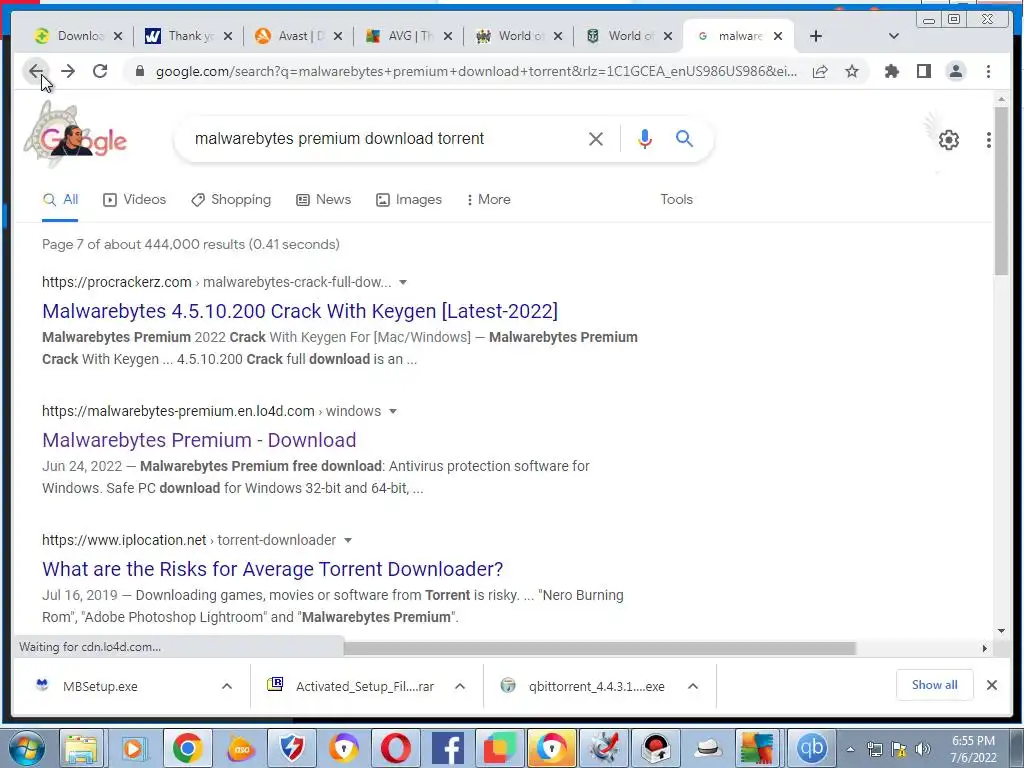This screenshot has height=768, width=1024.
Task: Open Facebook shortcut in the taskbar
Action: tap(447, 748)
